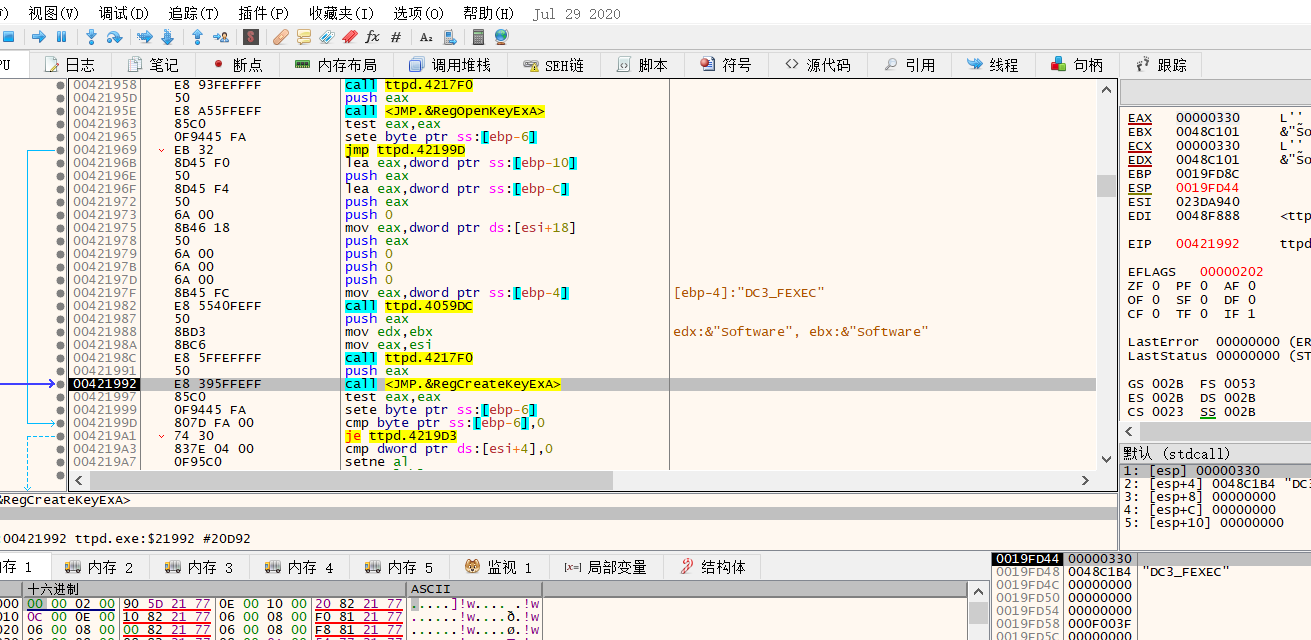The height and width of the screenshot is (640, 1311).
Task: Select the jmp ttpd.42199D instruction
Action: (405, 150)
